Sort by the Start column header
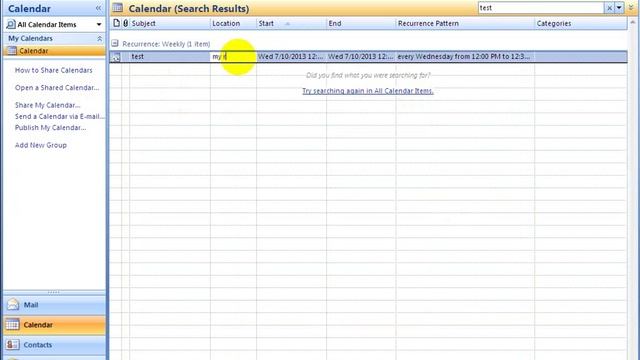The image size is (640, 360). tap(291, 23)
